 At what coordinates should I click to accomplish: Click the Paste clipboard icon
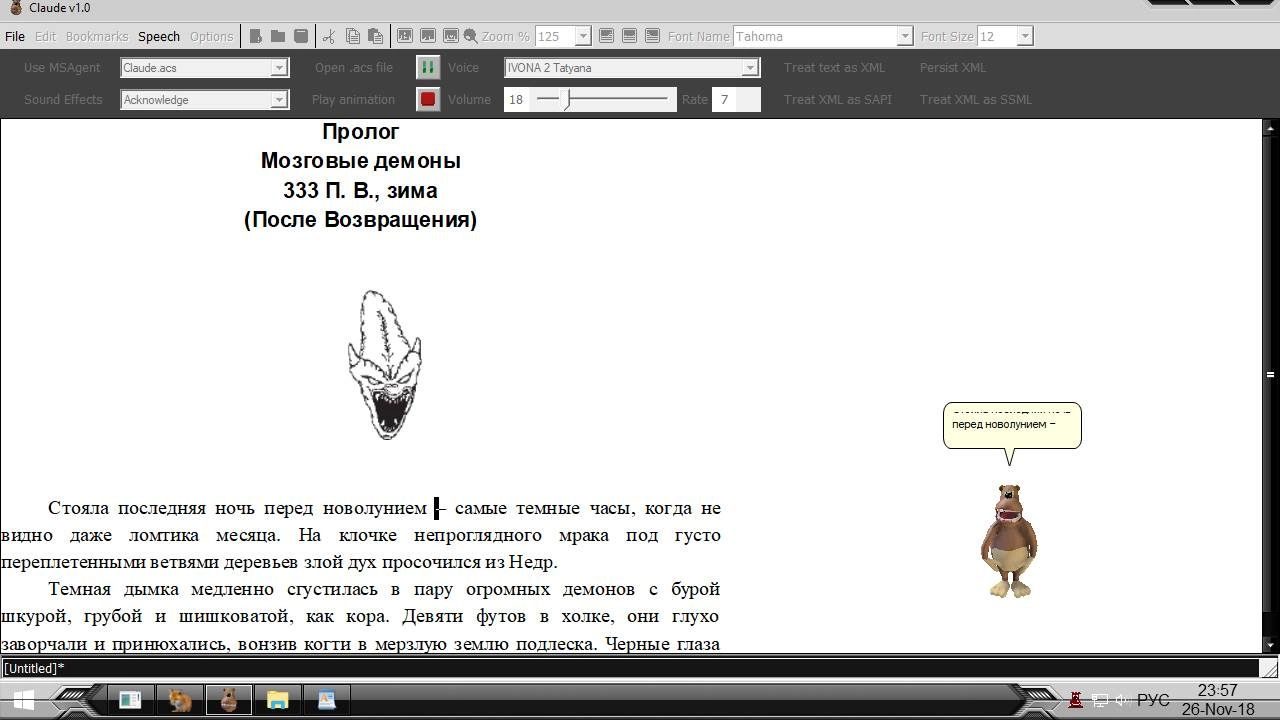[375, 36]
